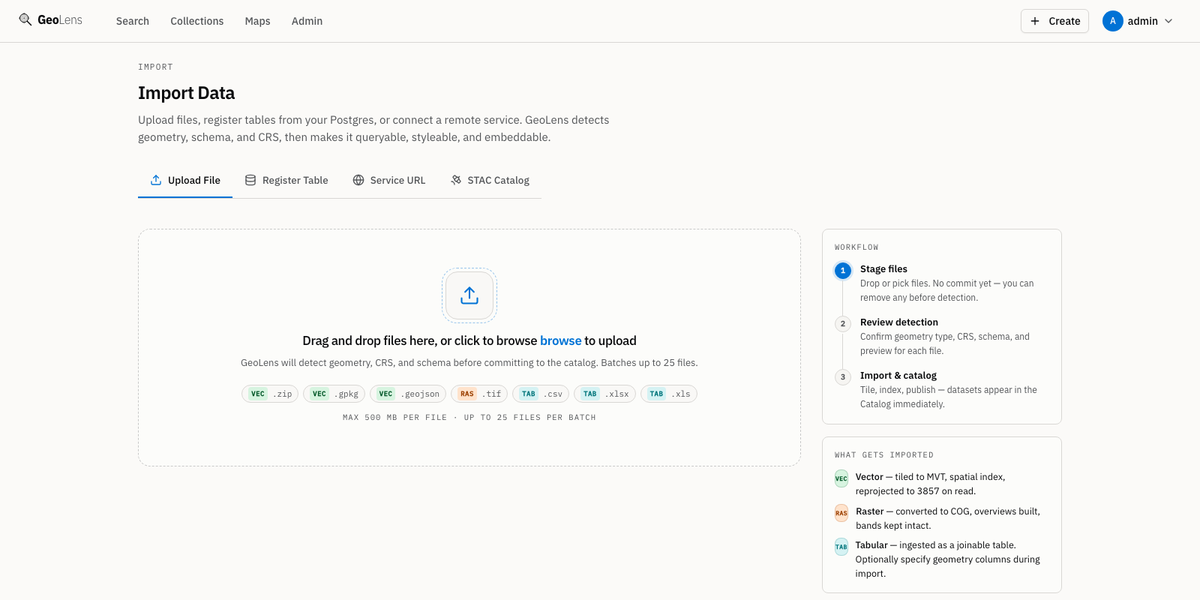Click the STAC Catalog satellite icon

coord(456,180)
